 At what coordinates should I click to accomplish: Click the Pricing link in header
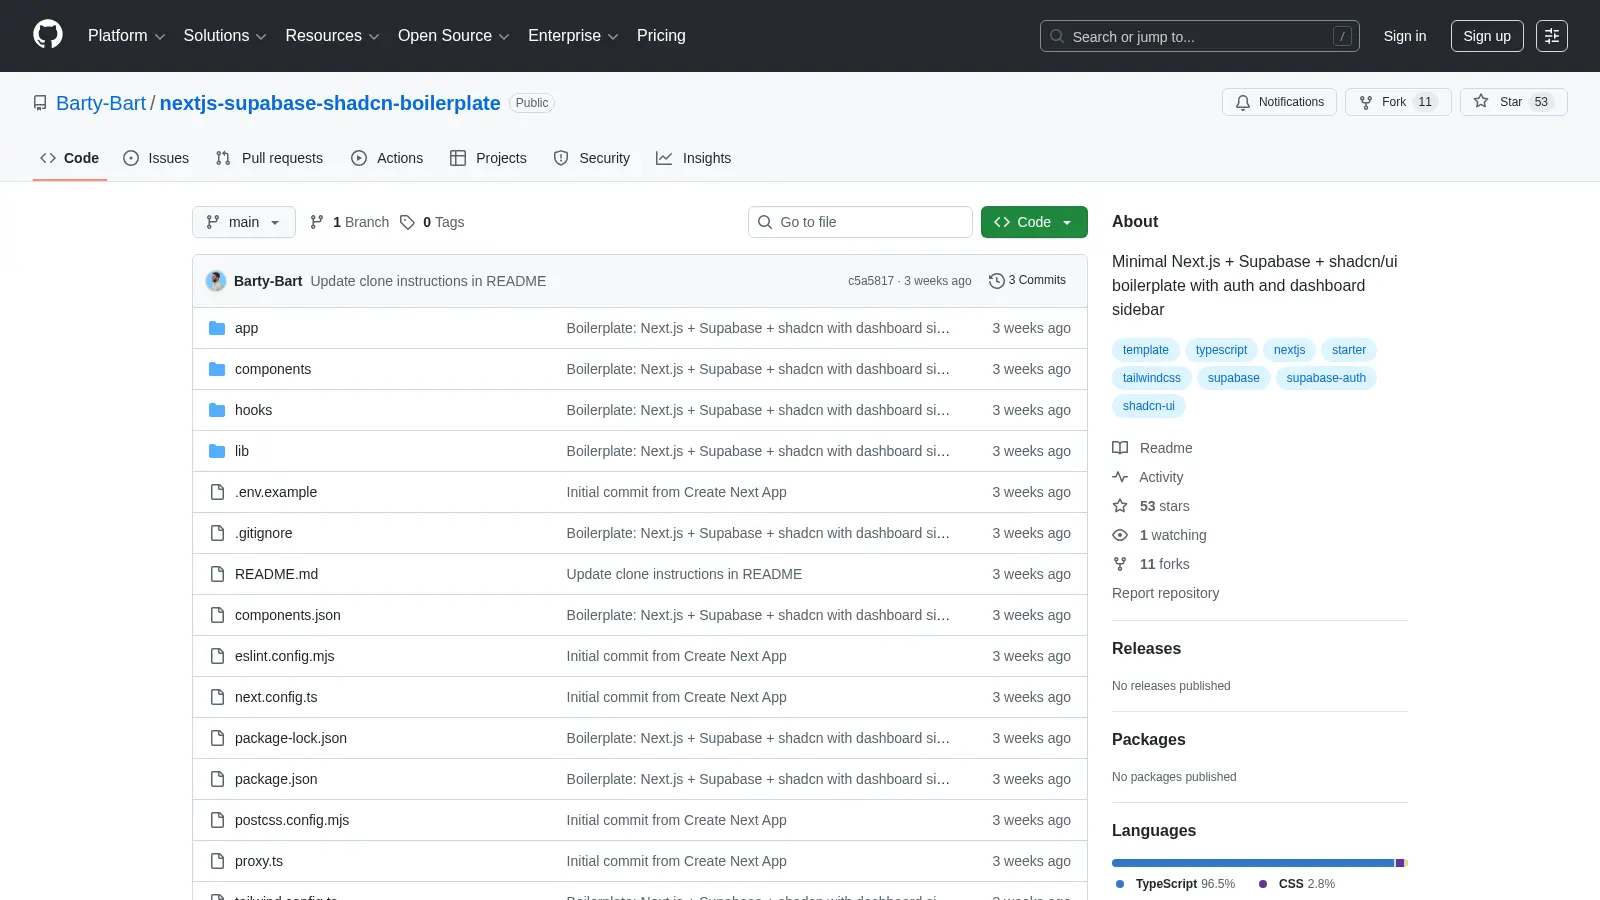pos(661,36)
